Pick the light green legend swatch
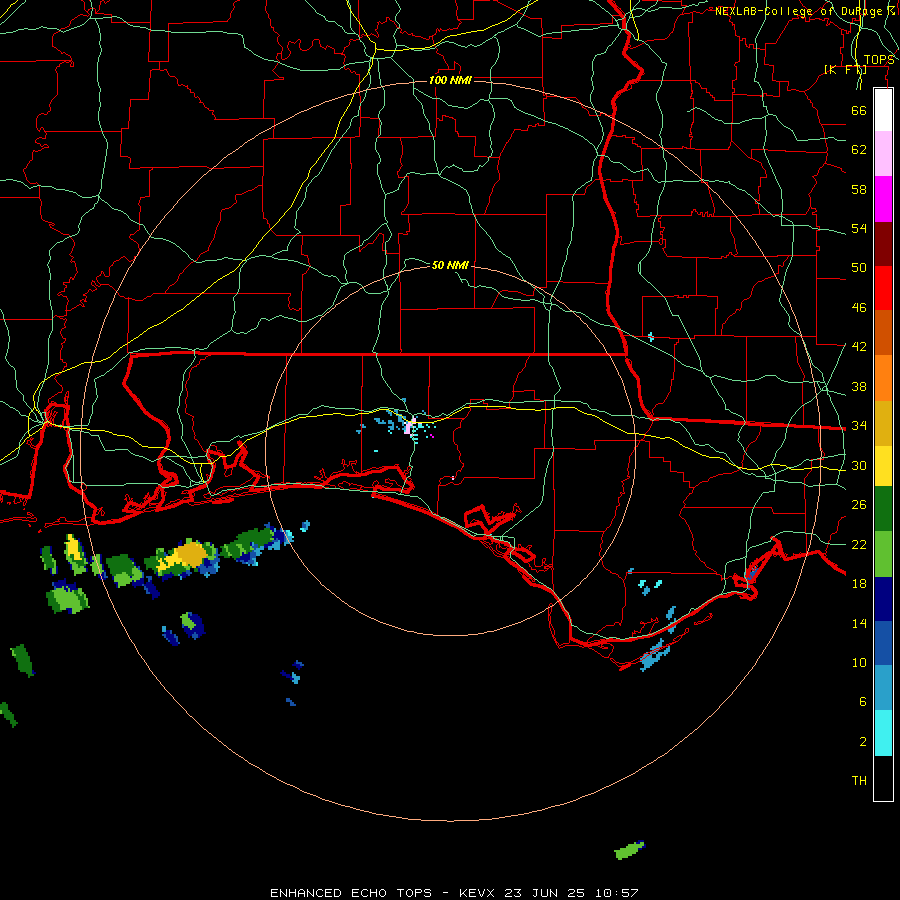 click(x=883, y=554)
